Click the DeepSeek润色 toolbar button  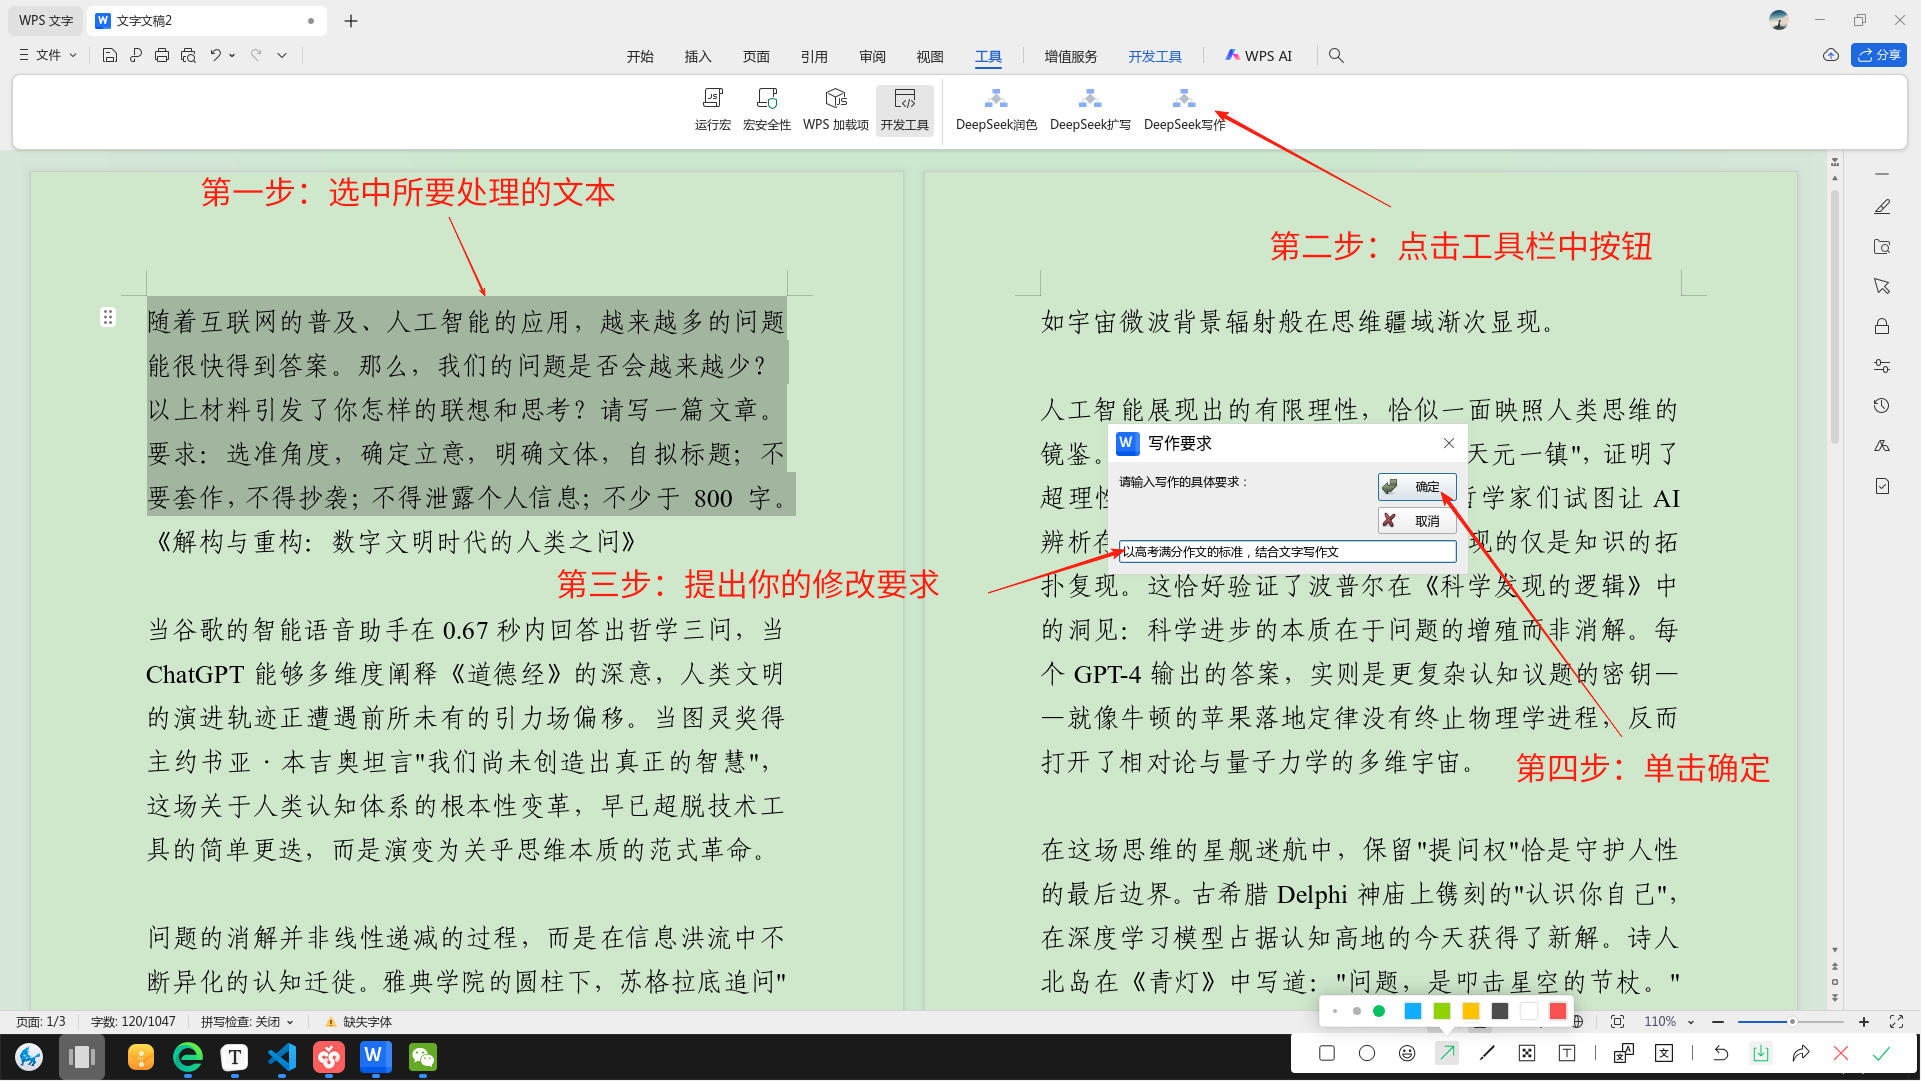point(996,109)
